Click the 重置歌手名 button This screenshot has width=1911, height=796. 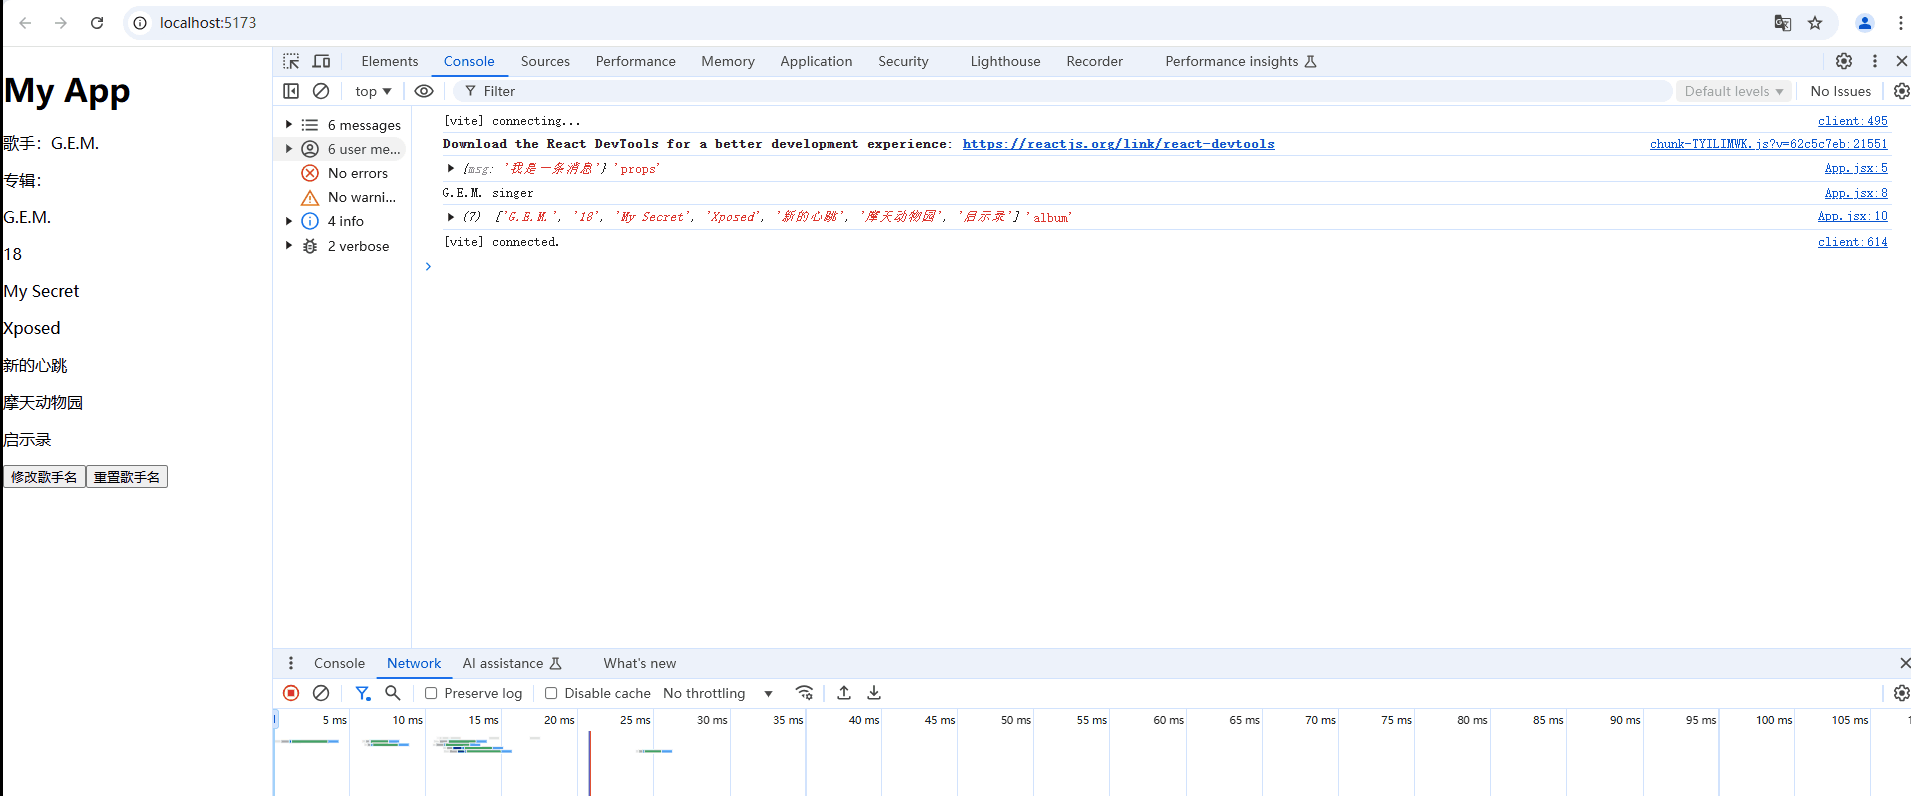127,477
